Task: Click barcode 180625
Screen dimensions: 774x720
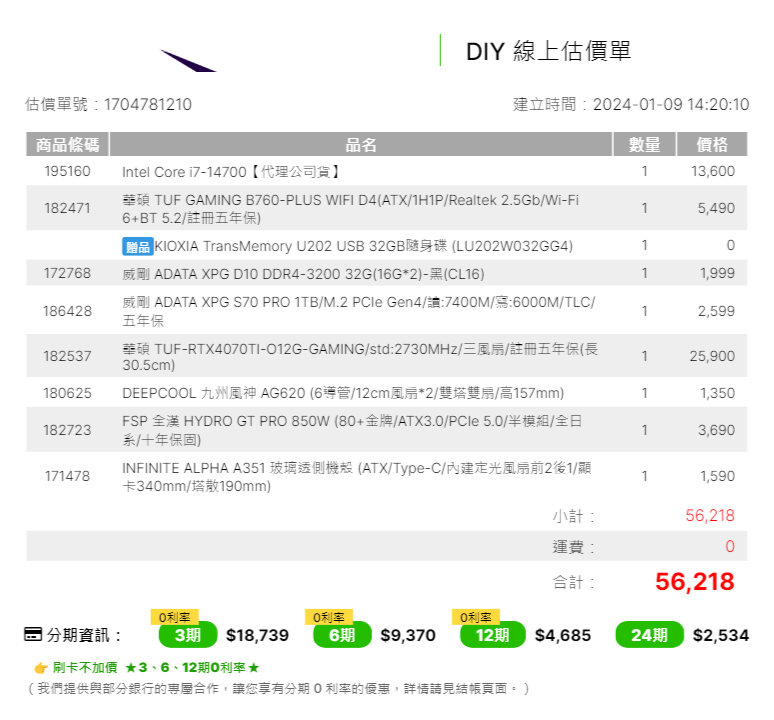Action: tap(67, 393)
